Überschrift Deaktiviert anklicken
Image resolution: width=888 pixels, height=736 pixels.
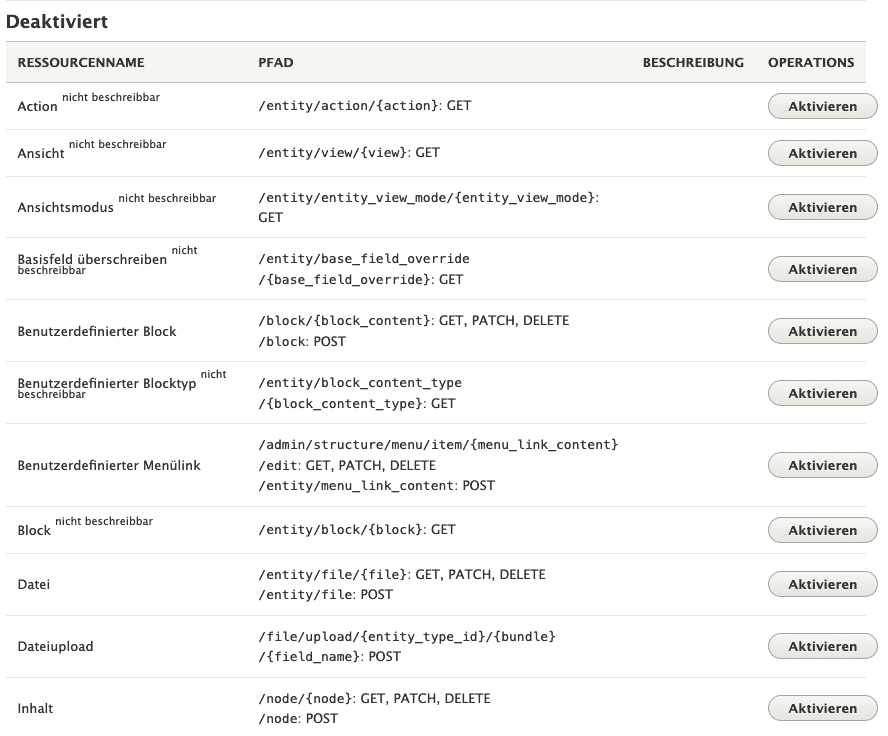click(x=45, y=21)
